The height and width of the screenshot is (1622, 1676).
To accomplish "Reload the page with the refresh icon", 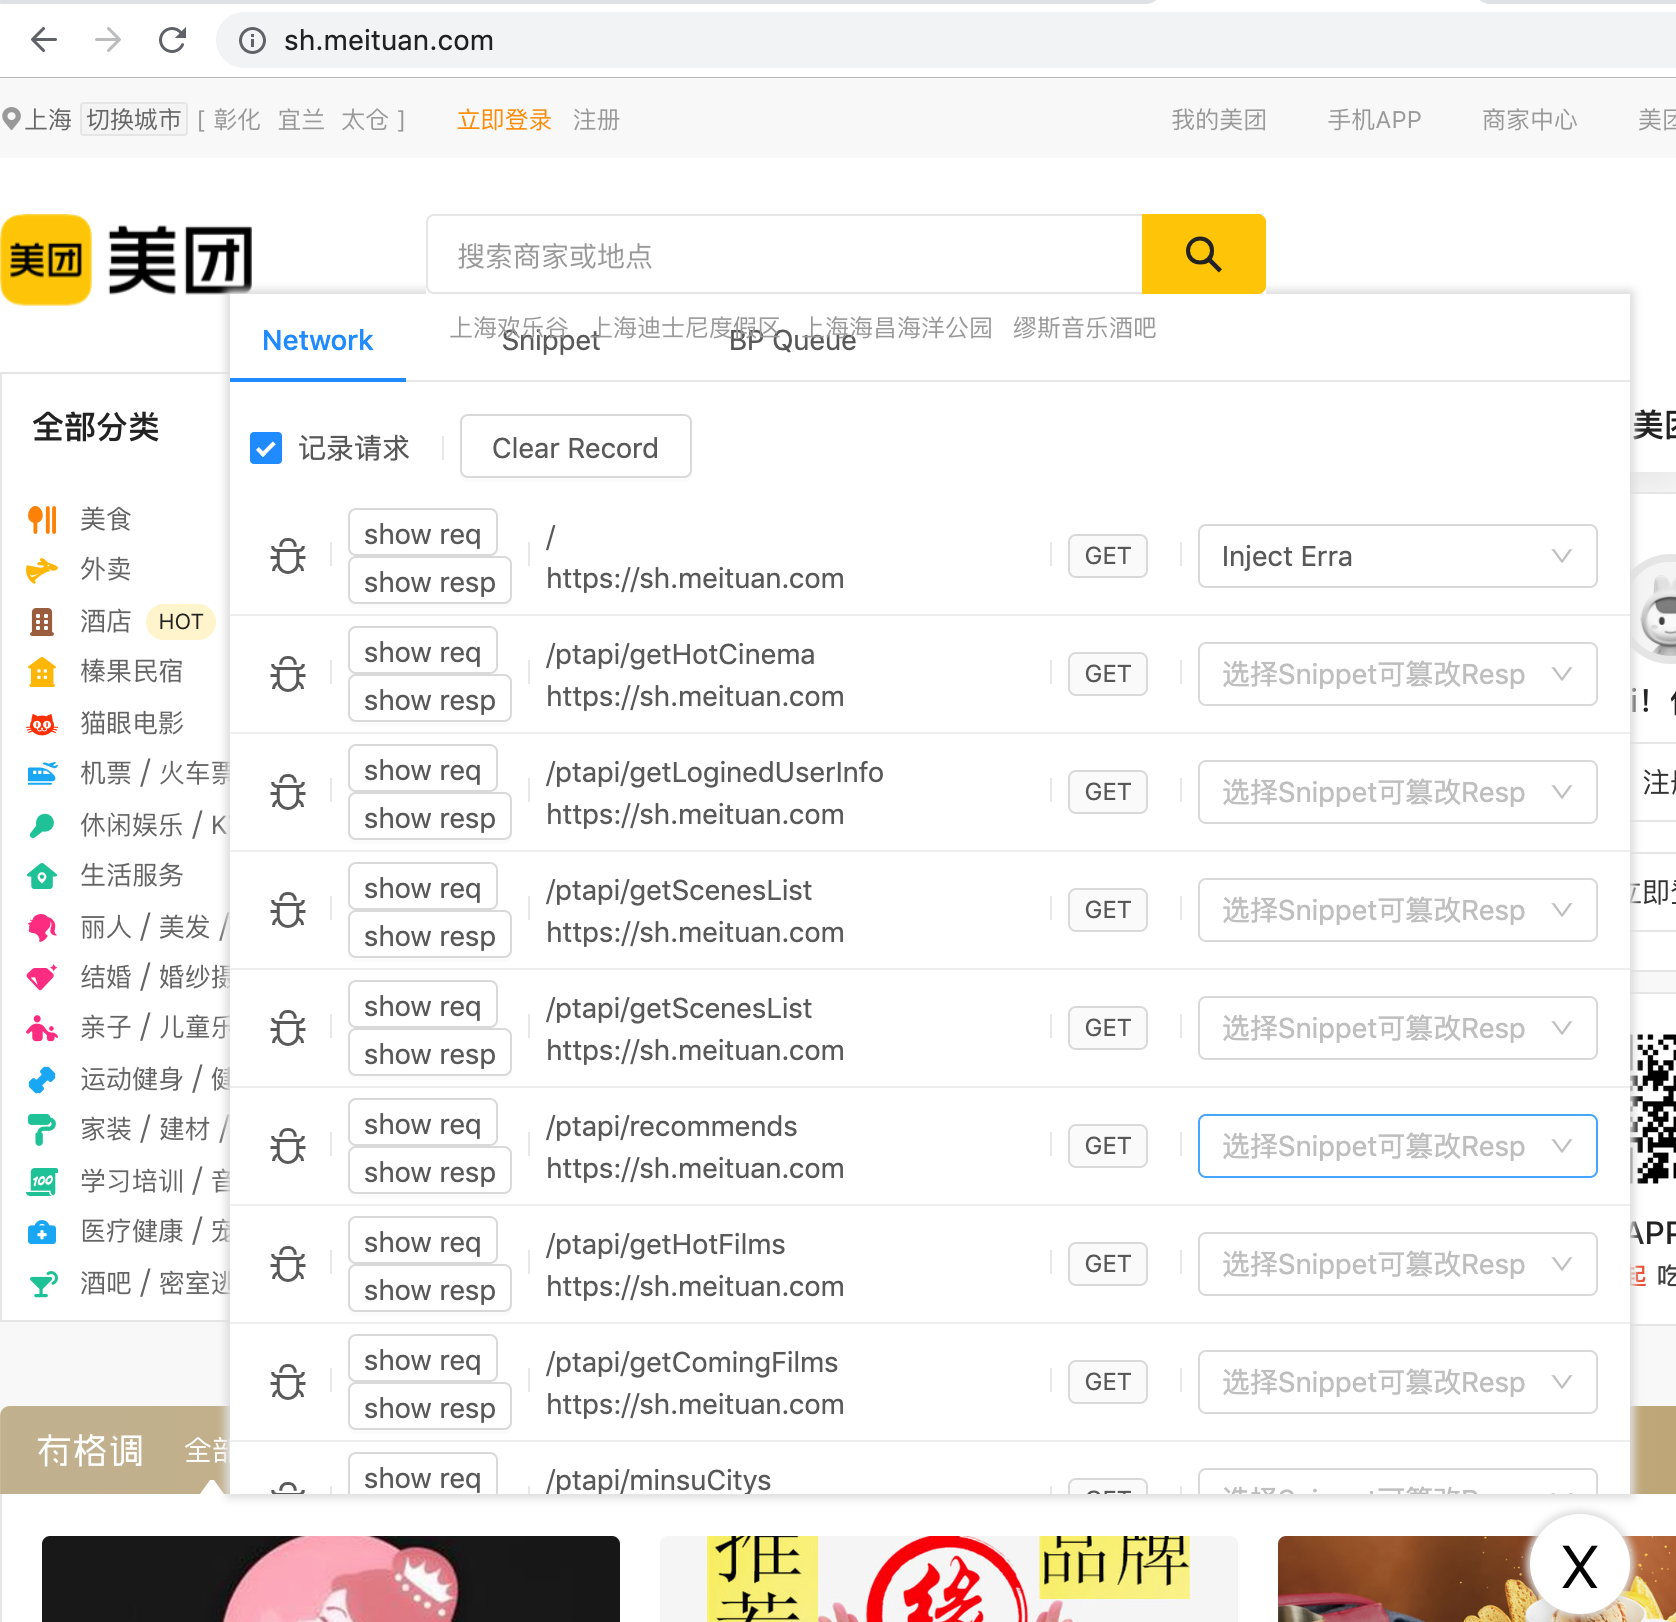I will pos(173,40).
